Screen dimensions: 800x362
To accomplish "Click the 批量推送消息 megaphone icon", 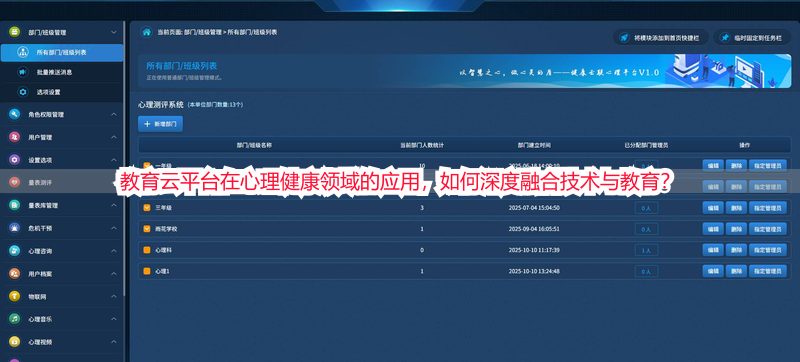I will click(x=22, y=72).
